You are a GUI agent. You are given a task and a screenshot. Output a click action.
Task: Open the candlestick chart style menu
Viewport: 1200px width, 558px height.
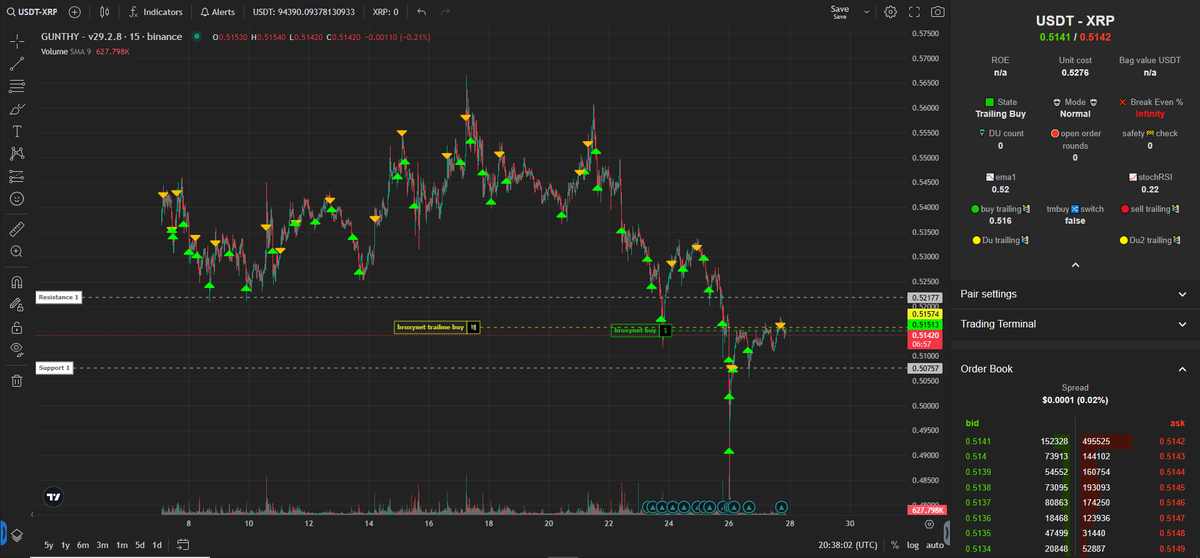106,12
